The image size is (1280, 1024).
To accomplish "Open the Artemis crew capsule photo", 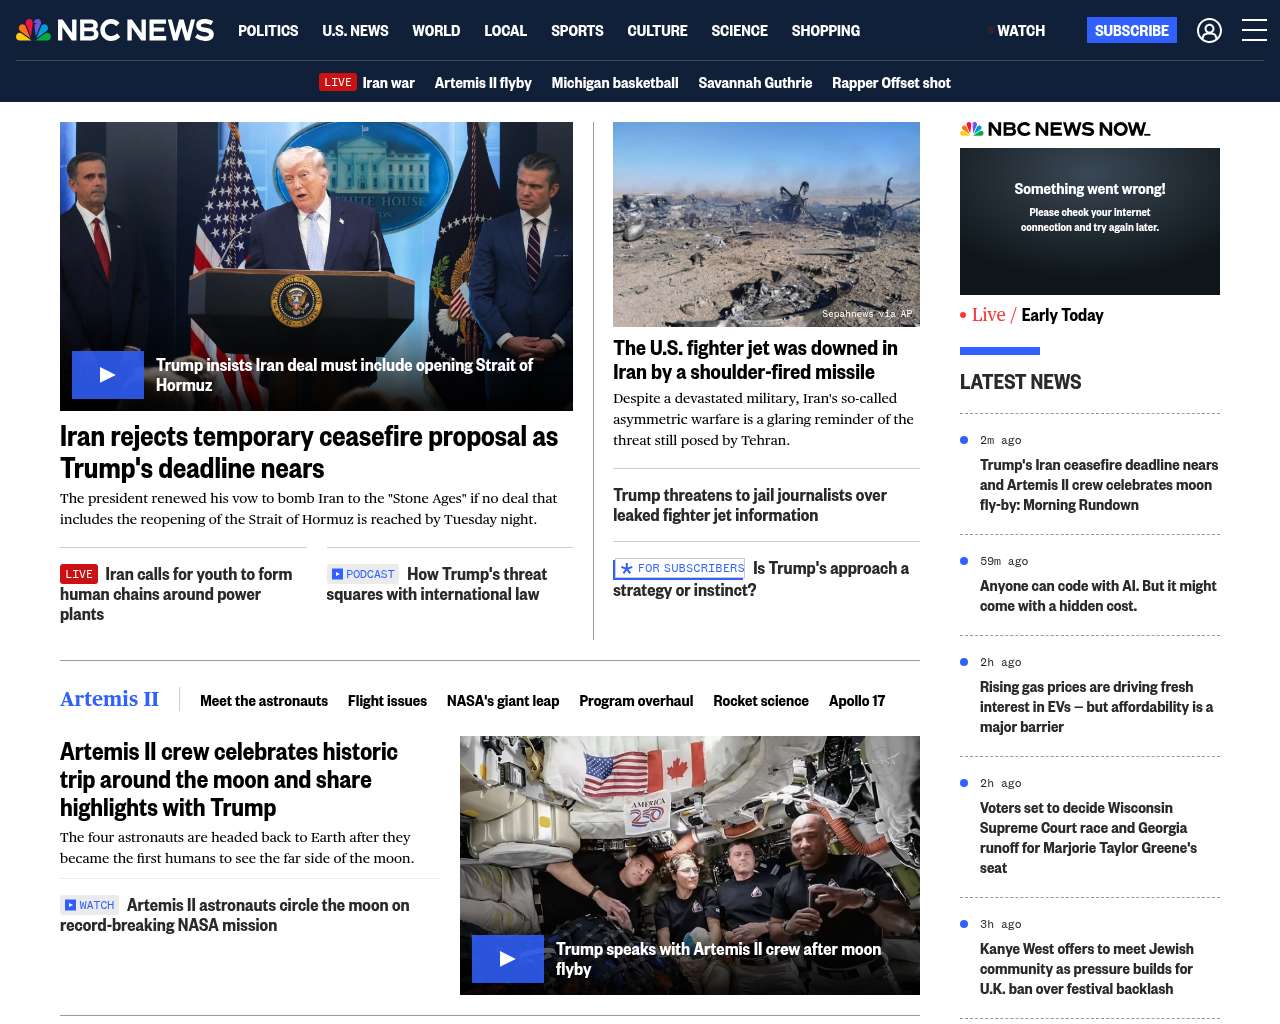I will (690, 865).
